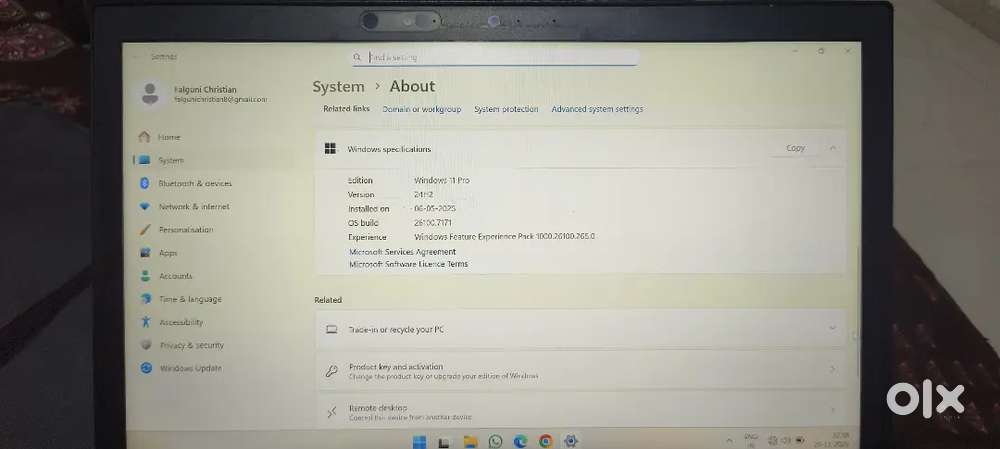Click the Windows Start button
The width and height of the screenshot is (1000, 449).
tap(419, 441)
